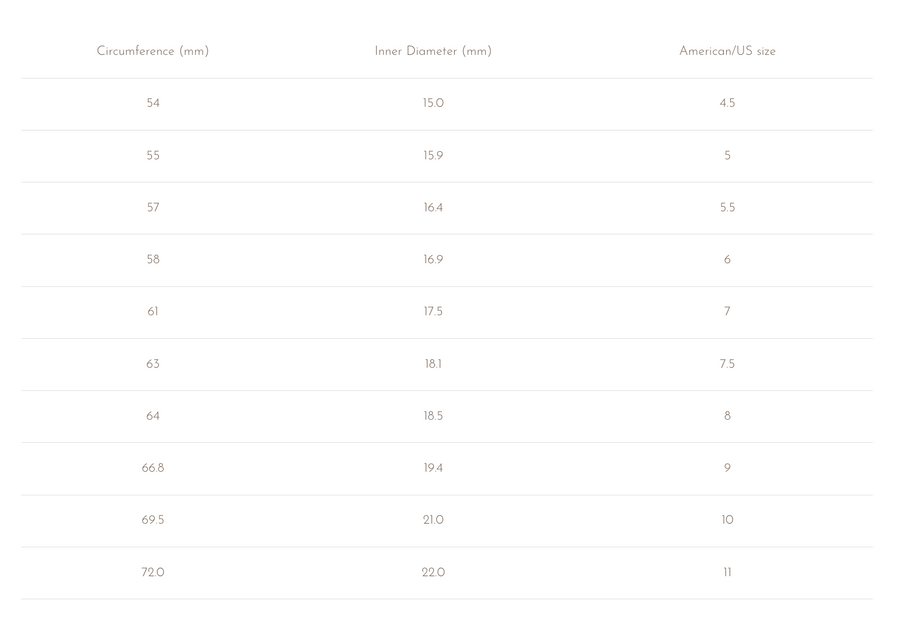Select US size 7.5 cell

point(727,364)
